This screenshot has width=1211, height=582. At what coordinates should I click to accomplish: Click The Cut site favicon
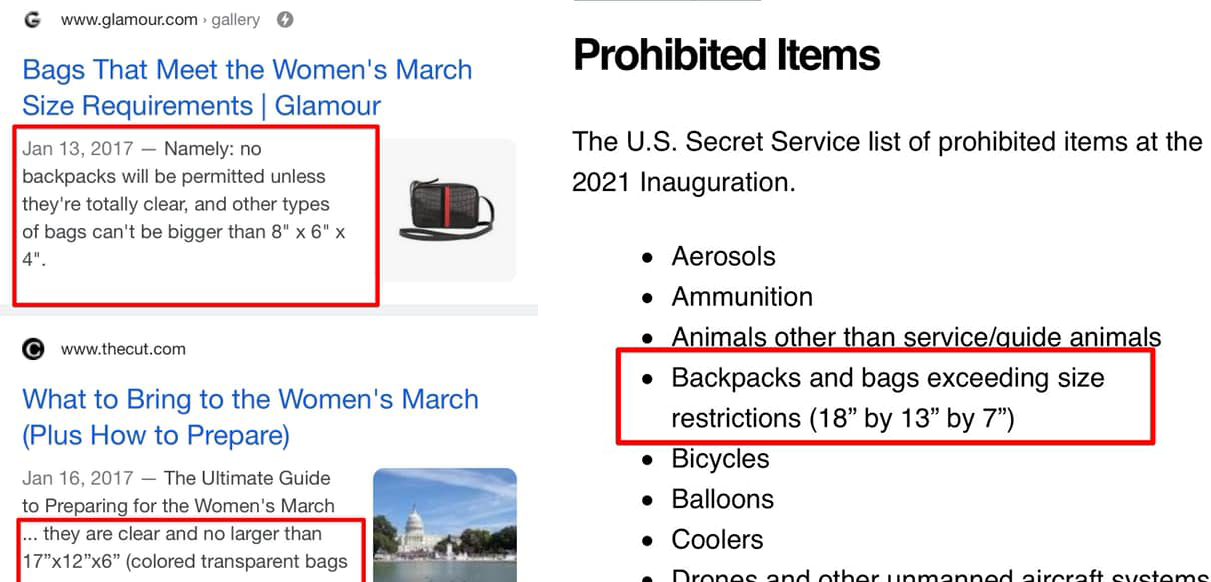coord(33,349)
